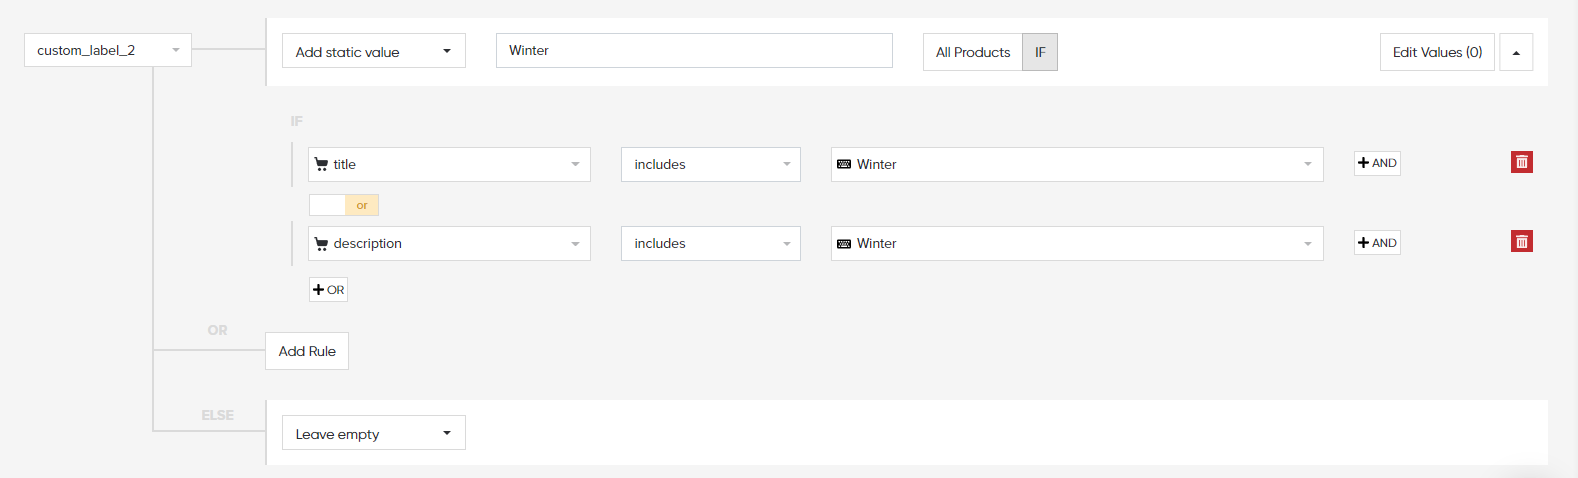1578x478 pixels.
Task: Add AND condition to description row
Action: (x=1377, y=243)
